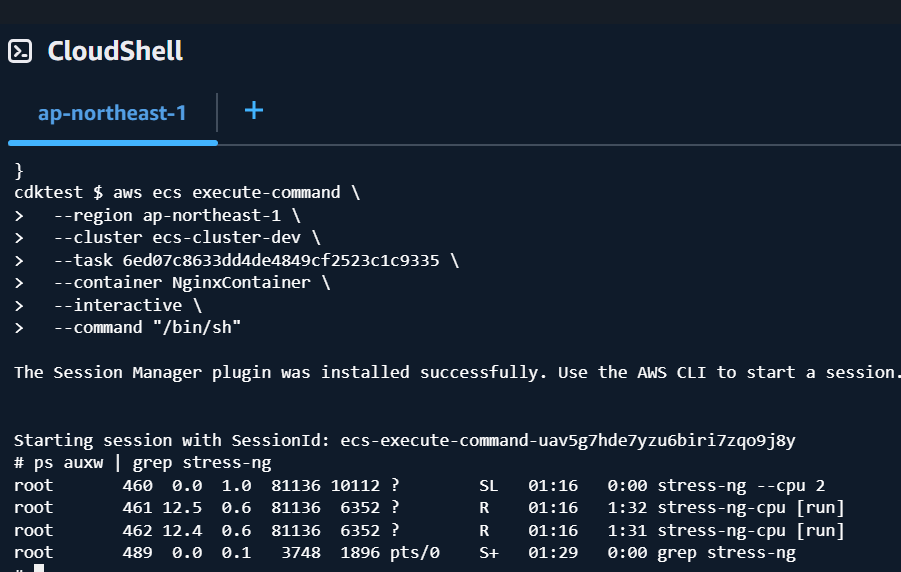Click the '--region ap-northeast-1' argument line
The image size is (901, 572).
tap(177, 216)
